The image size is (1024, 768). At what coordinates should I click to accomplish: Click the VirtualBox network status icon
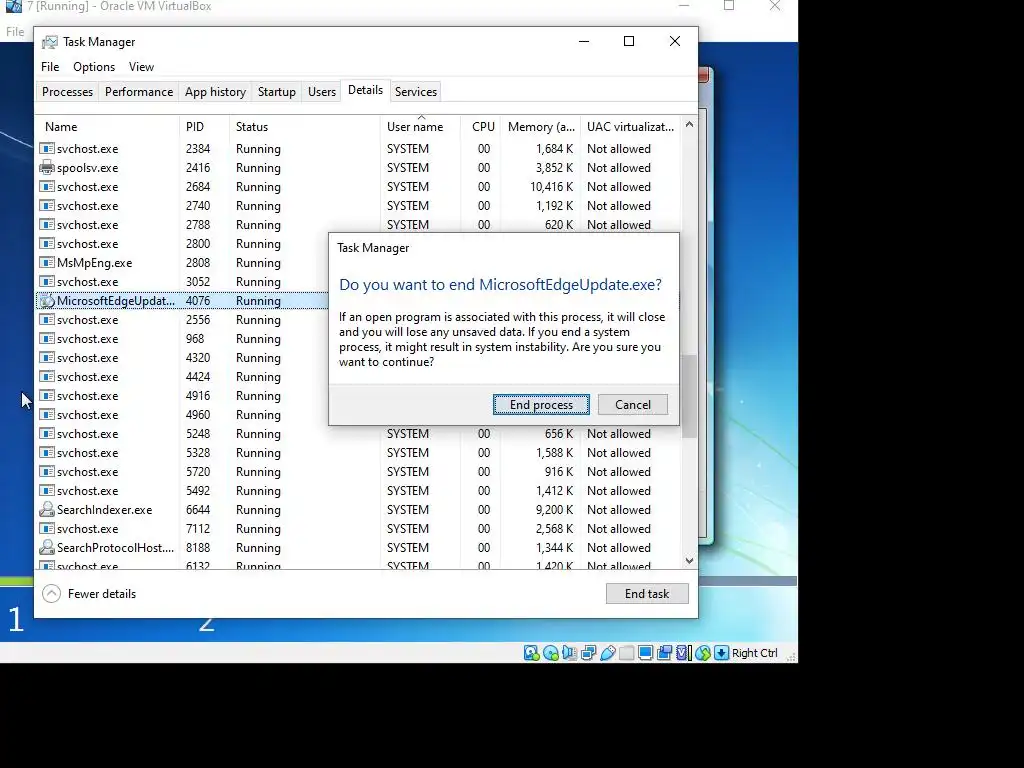[x=588, y=653]
